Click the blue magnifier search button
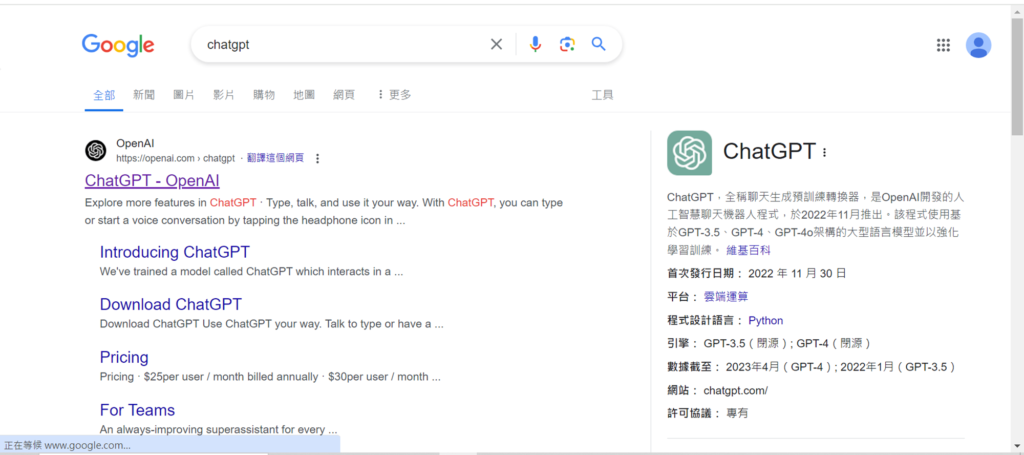The image size is (1024, 455). click(599, 44)
